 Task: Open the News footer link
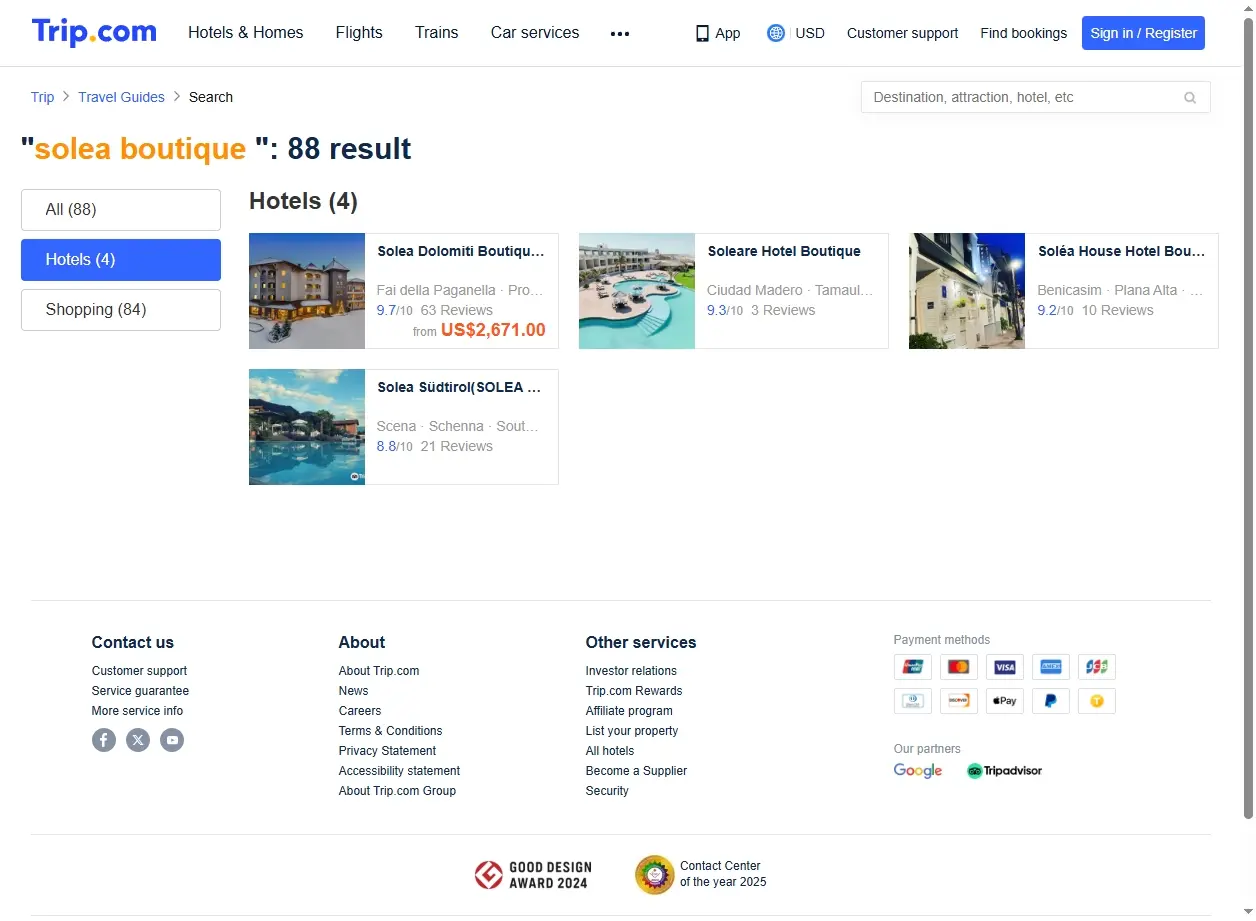pos(353,691)
